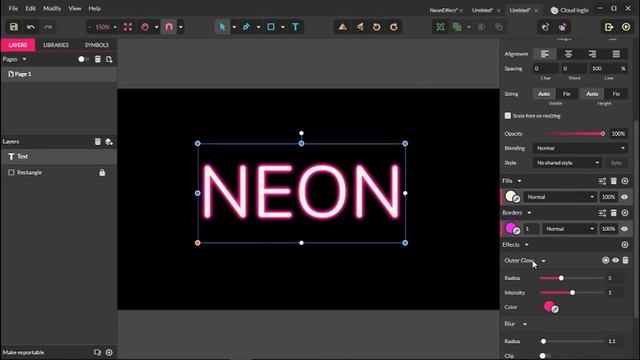
Task: Open the No shared style dropdown
Action: (x=567, y=163)
